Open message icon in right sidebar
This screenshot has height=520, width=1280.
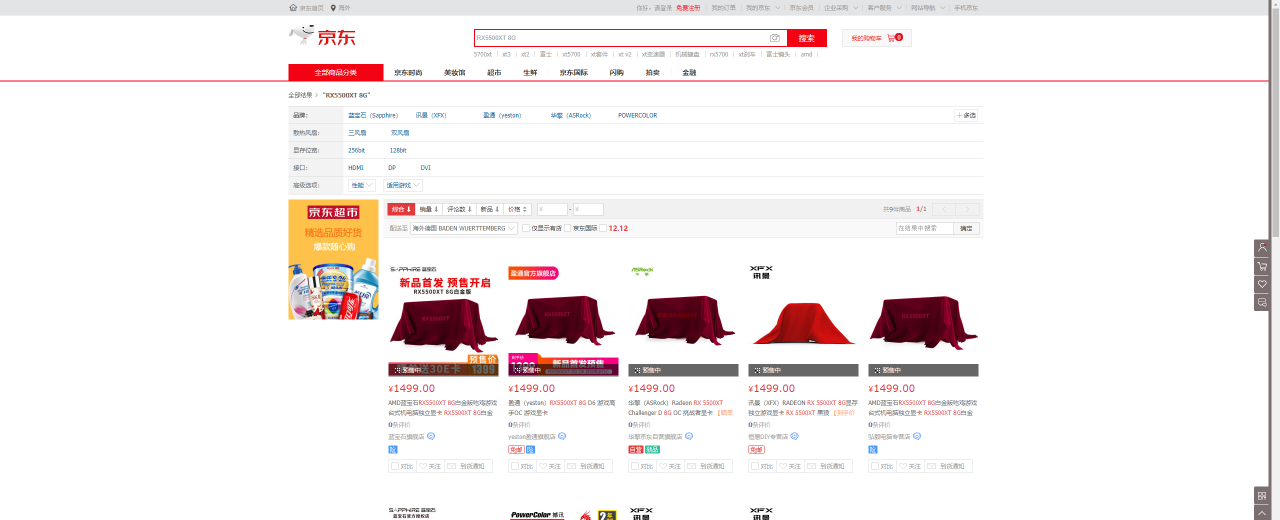pyautogui.click(x=1262, y=302)
